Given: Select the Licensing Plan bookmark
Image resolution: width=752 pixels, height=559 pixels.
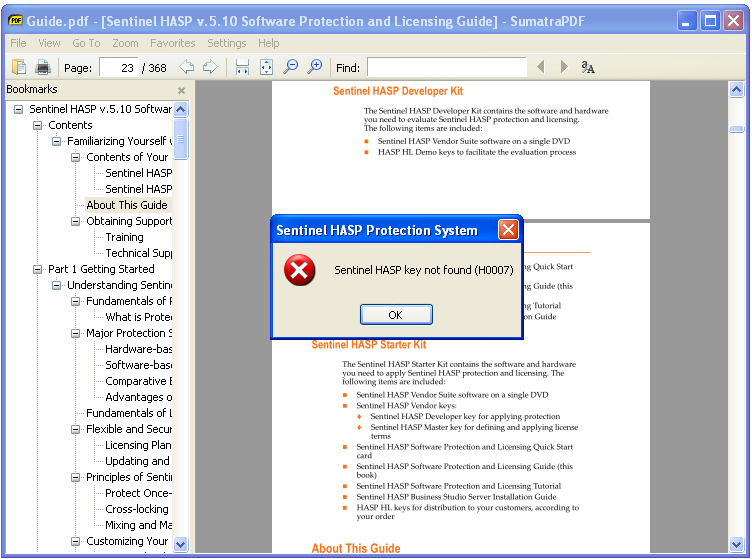Looking at the screenshot, I should point(138,445).
